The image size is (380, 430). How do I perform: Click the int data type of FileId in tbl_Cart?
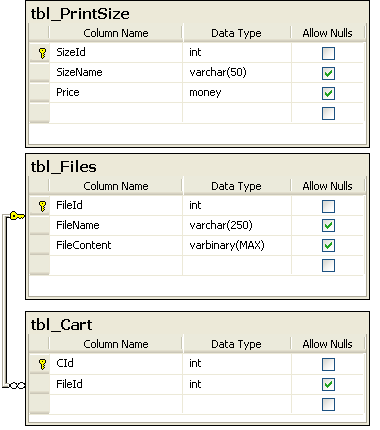[x=237, y=384]
